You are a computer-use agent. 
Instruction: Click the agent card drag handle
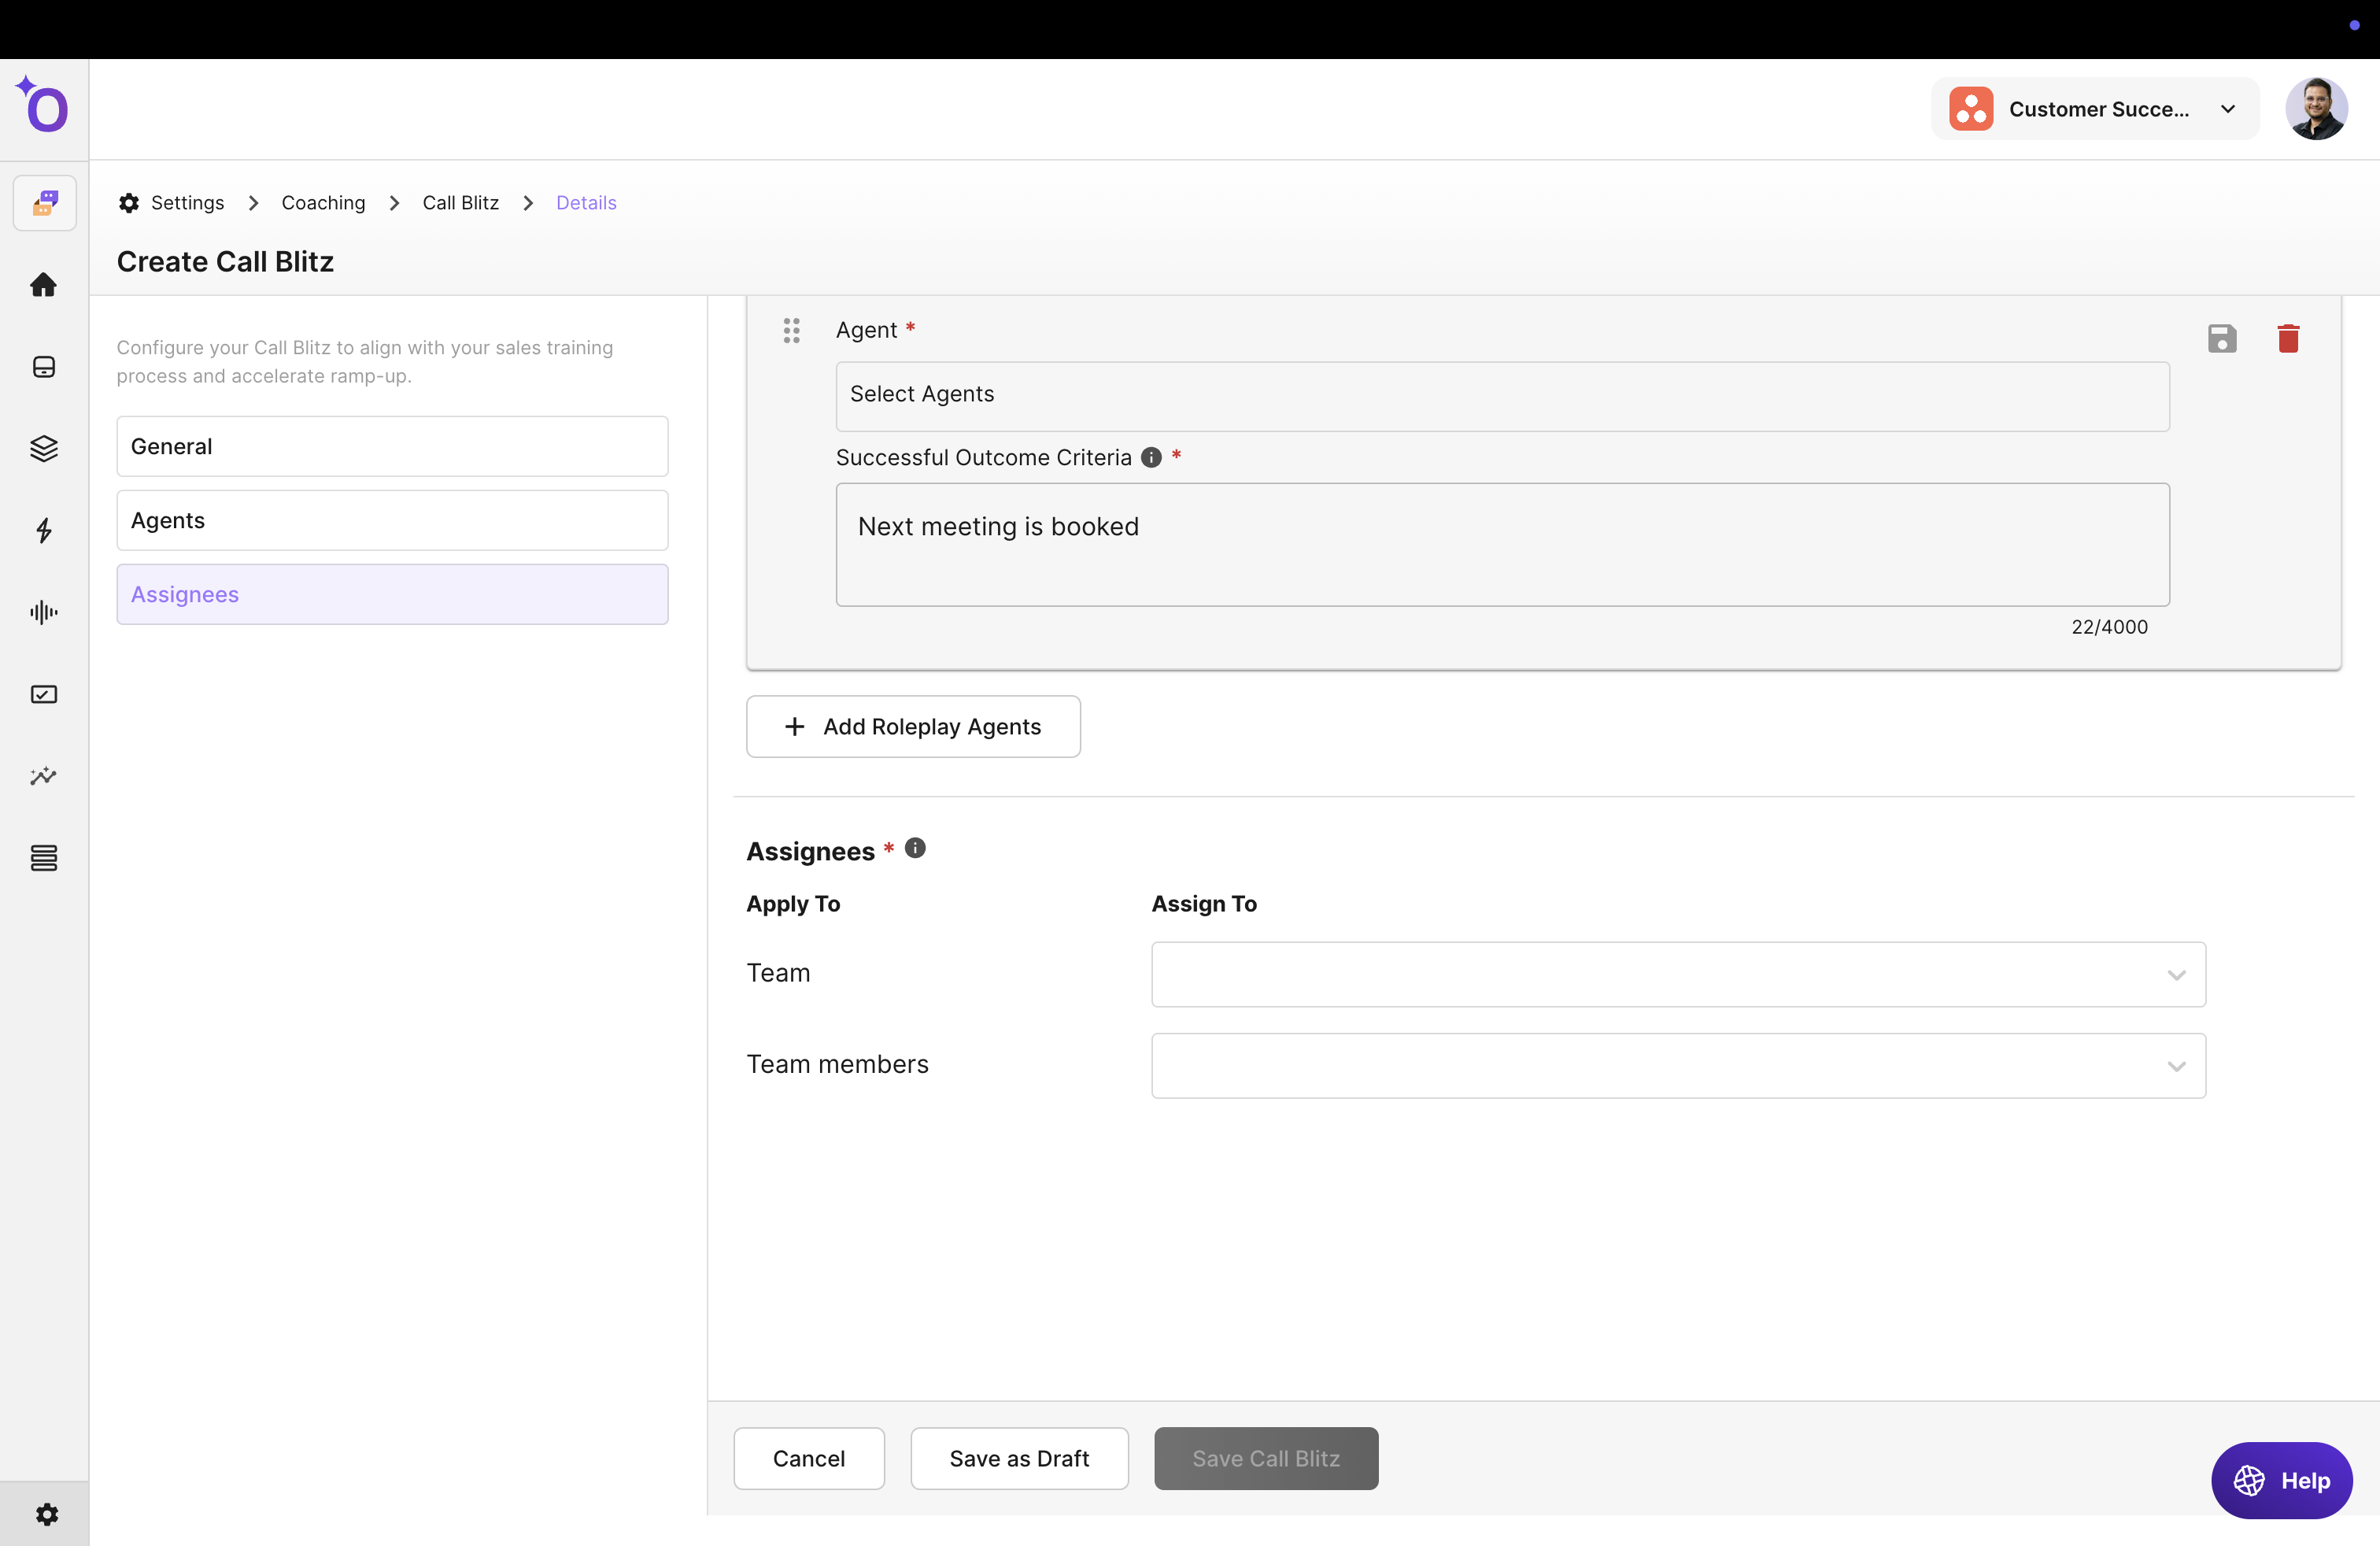coord(791,330)
